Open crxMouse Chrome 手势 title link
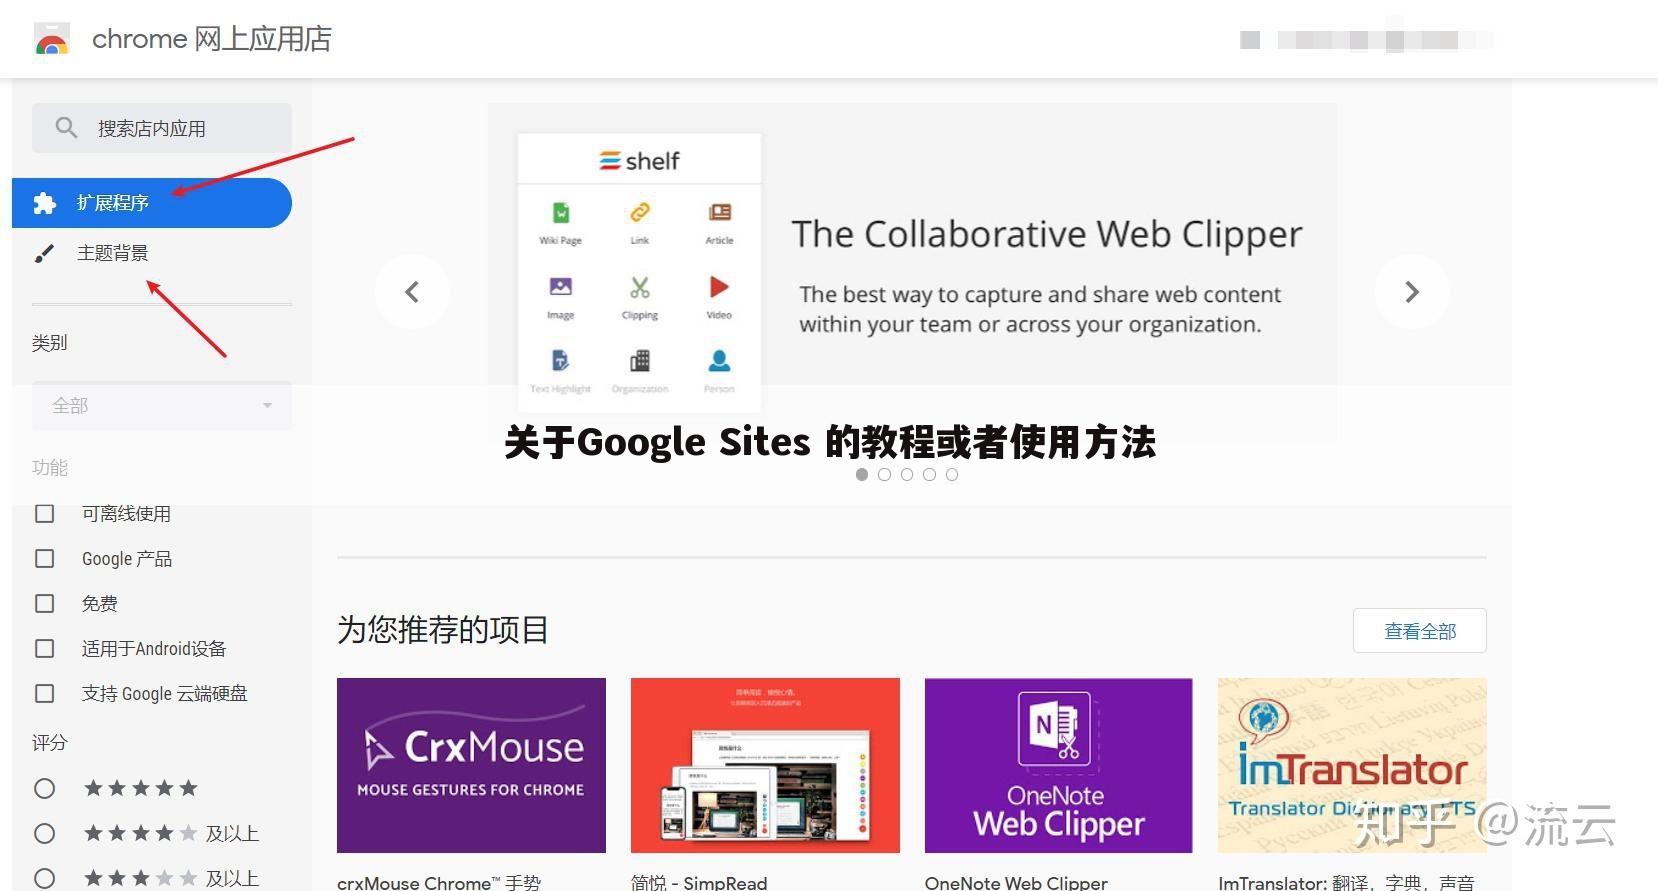Viewport: 1658px width, 891px height. [x=439, y=882]
